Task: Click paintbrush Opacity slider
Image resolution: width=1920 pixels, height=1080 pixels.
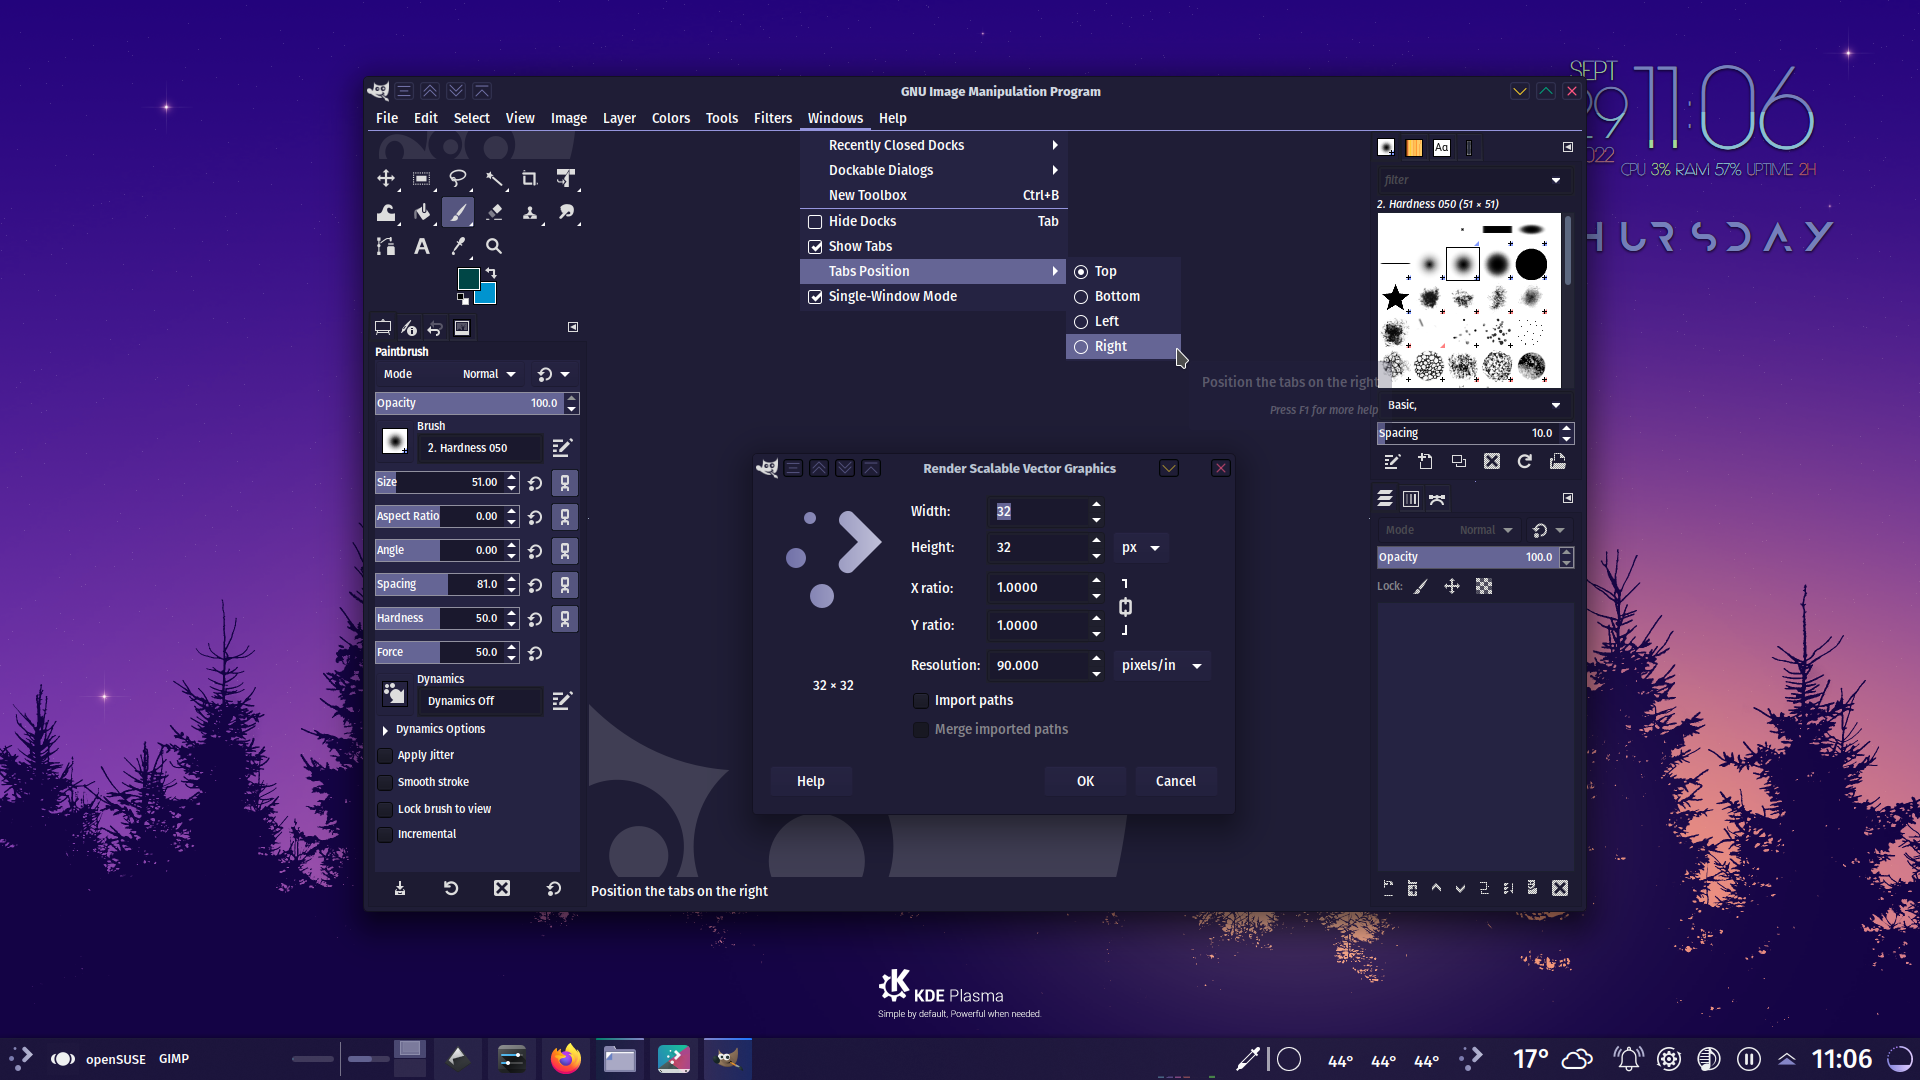Action: tap(468, 403)
